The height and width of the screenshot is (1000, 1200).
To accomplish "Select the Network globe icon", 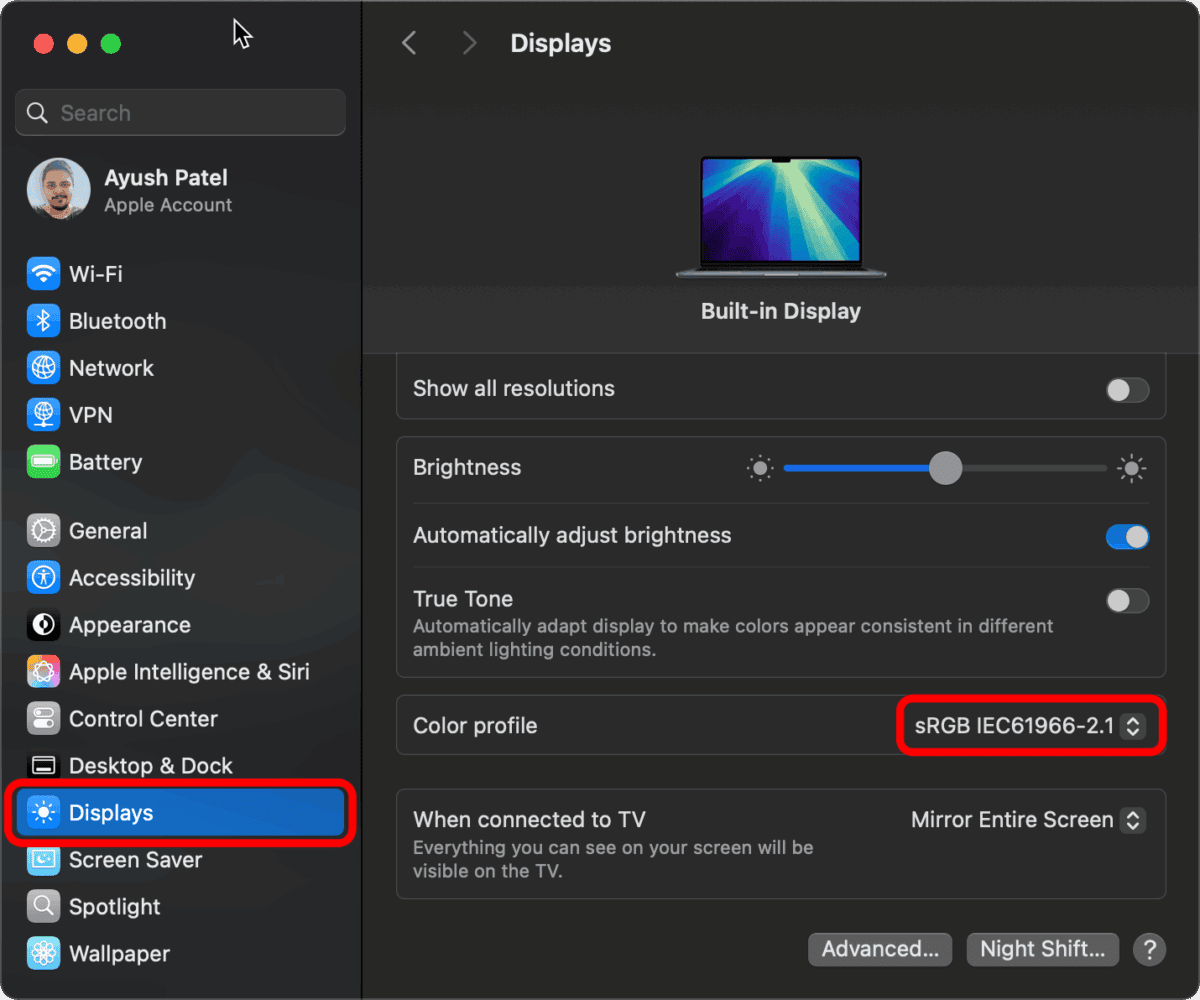I will (43, 367).
